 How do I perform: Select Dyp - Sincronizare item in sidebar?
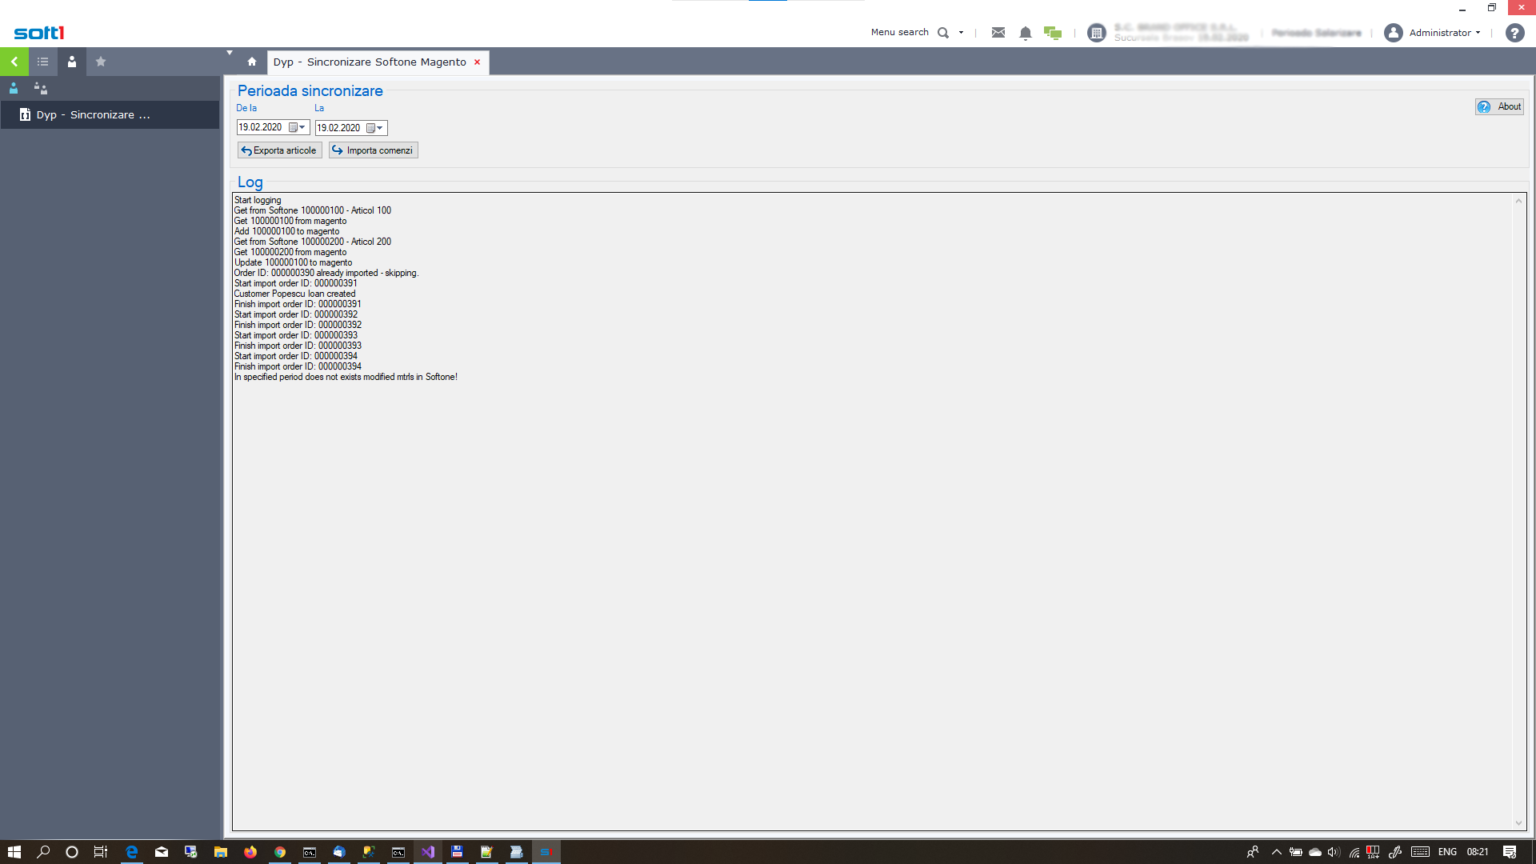click(93, 115)
